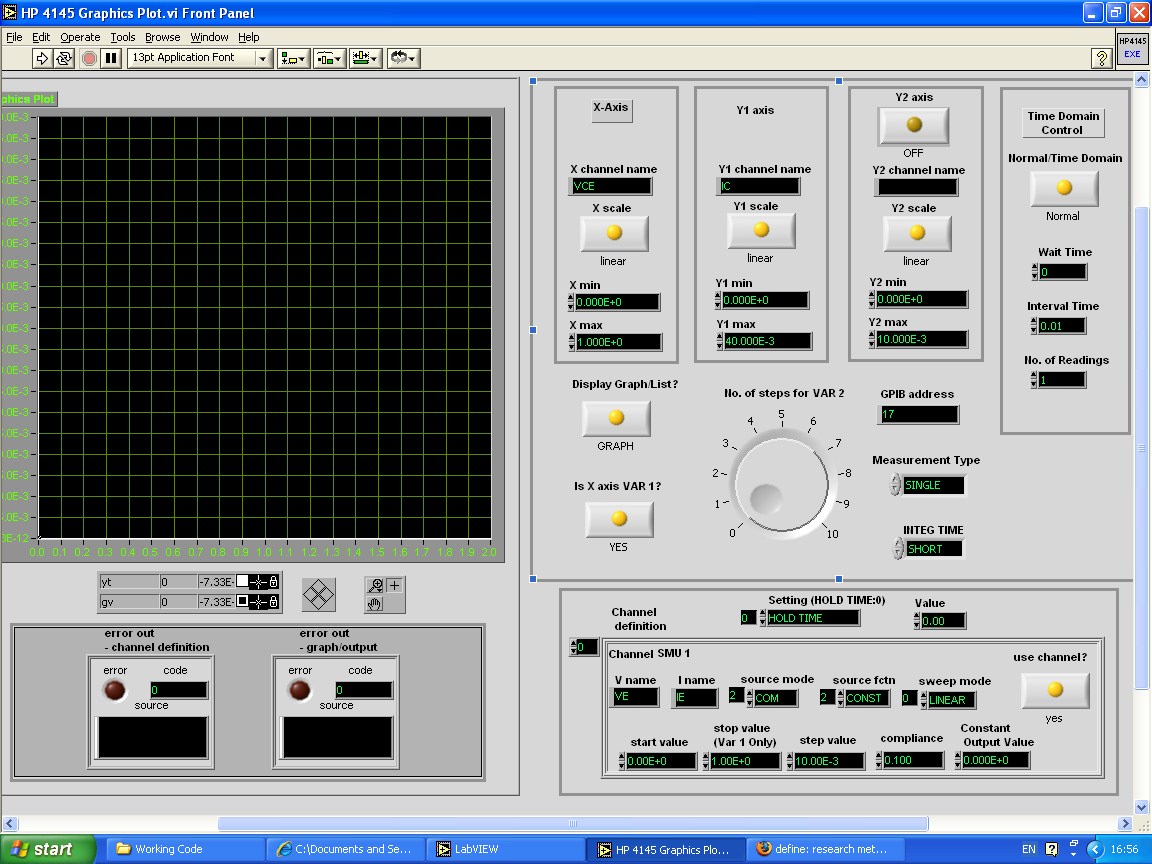Click the X-Axis button
Screen dimensions: 1152x864
point(611,108)
